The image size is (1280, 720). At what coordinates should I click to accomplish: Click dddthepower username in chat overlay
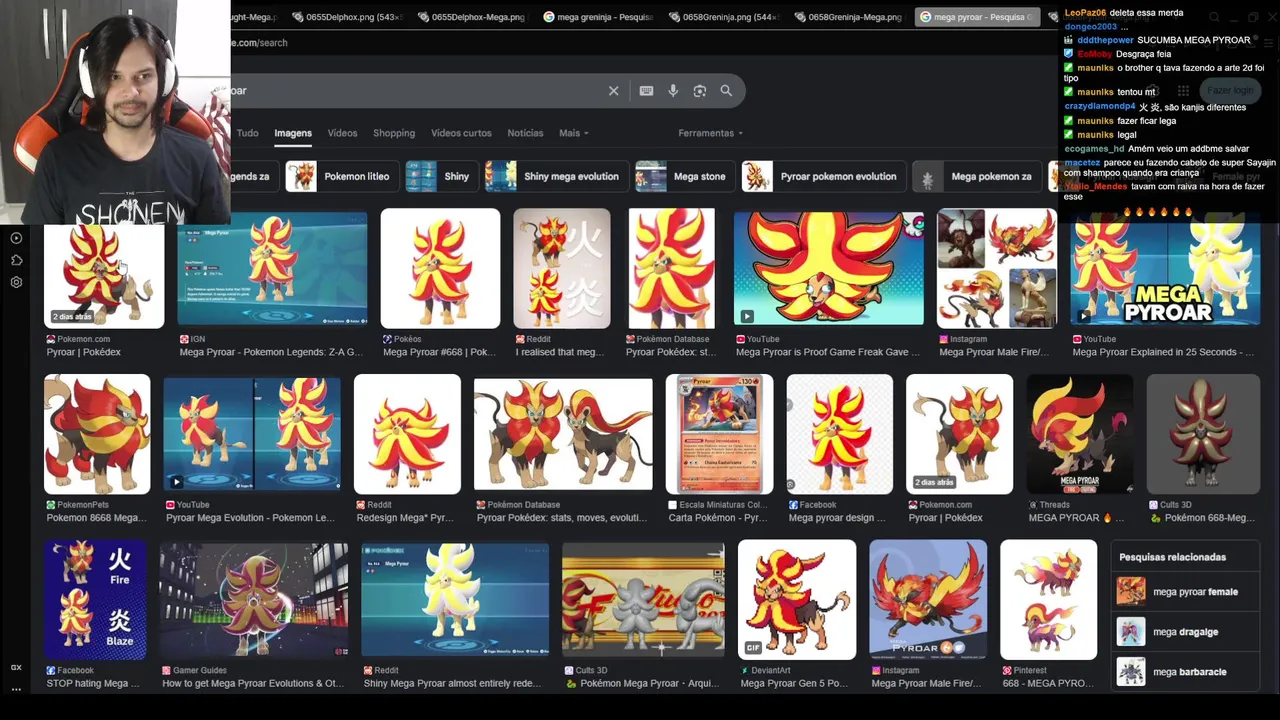1105,40
